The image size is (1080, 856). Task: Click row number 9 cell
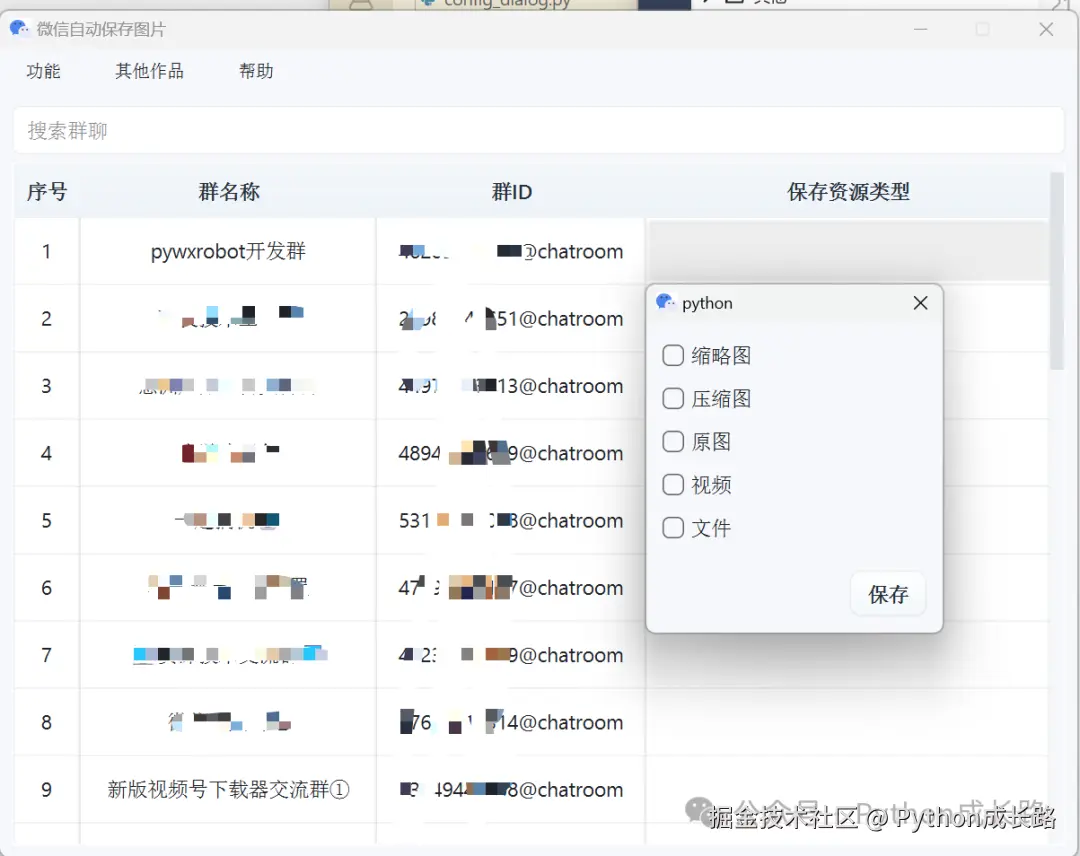47,789
